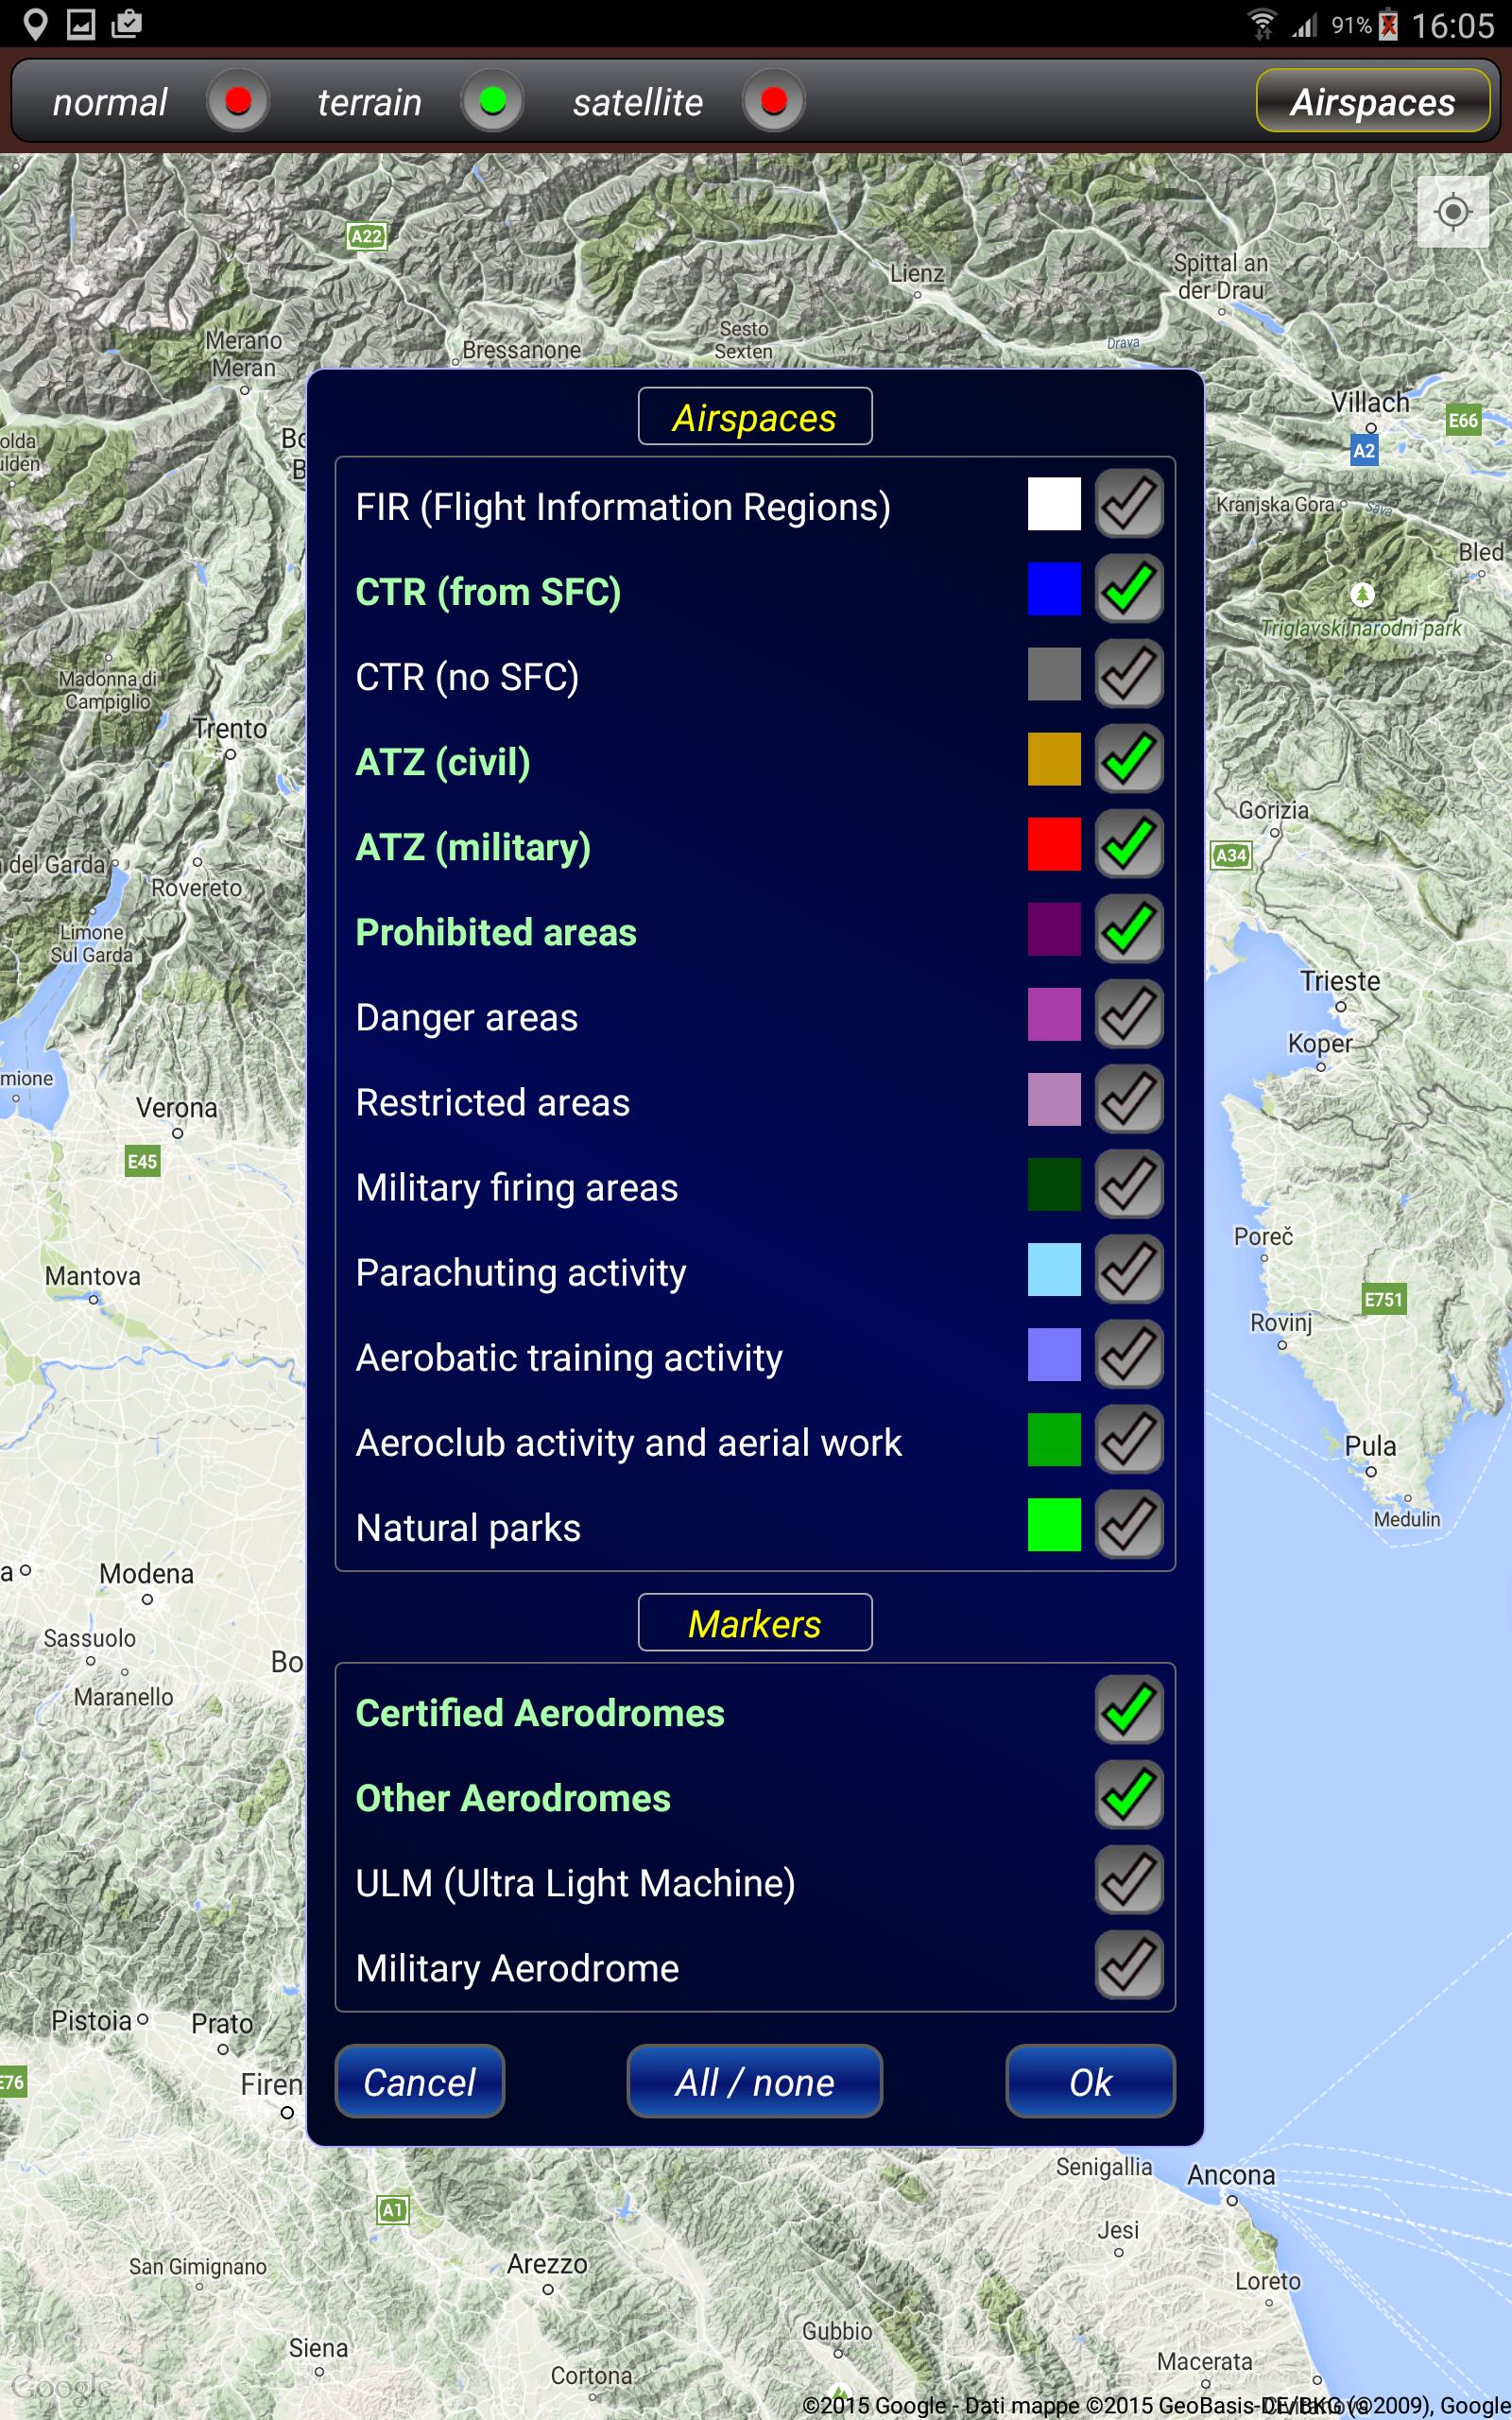Click the My Location crosshair icon on the map
Screen dimensions: 1512x2420
[x=1452, y=211]
